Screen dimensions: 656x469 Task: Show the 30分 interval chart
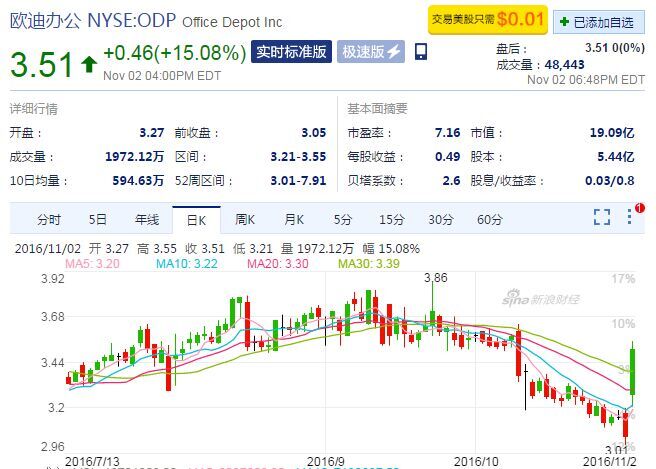click(441, 219)
